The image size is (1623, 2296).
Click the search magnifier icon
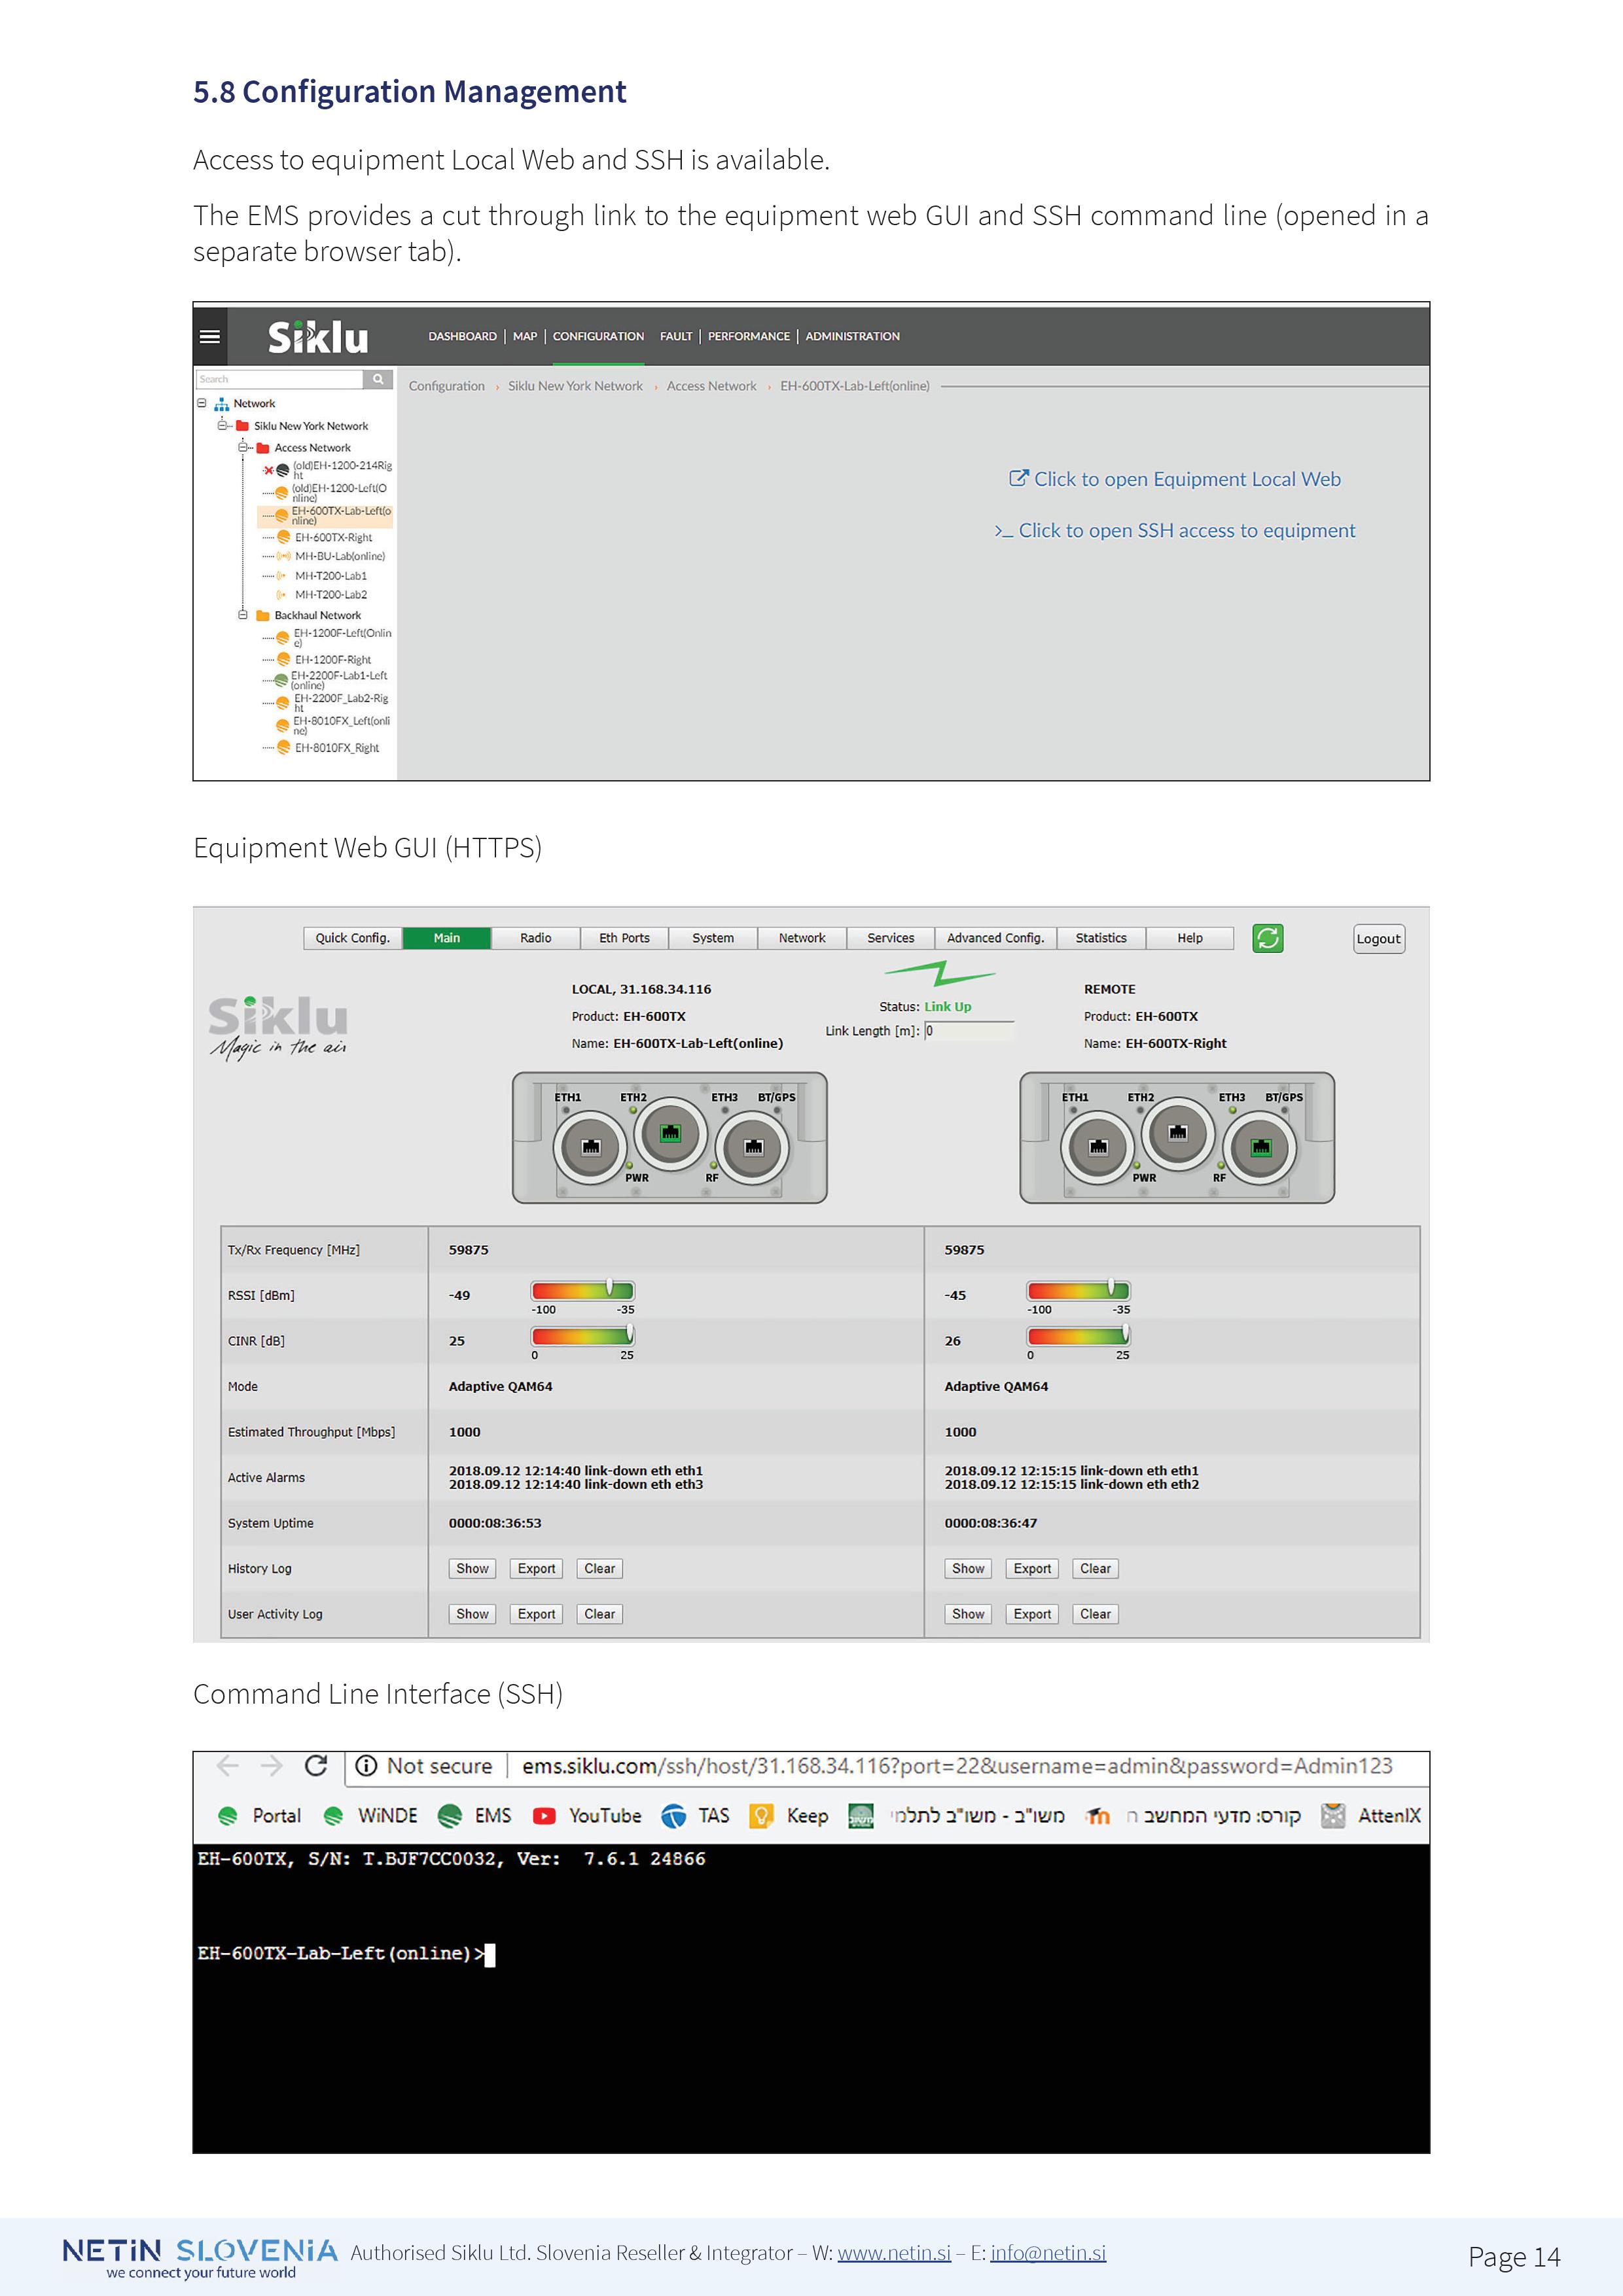(378, 380)
